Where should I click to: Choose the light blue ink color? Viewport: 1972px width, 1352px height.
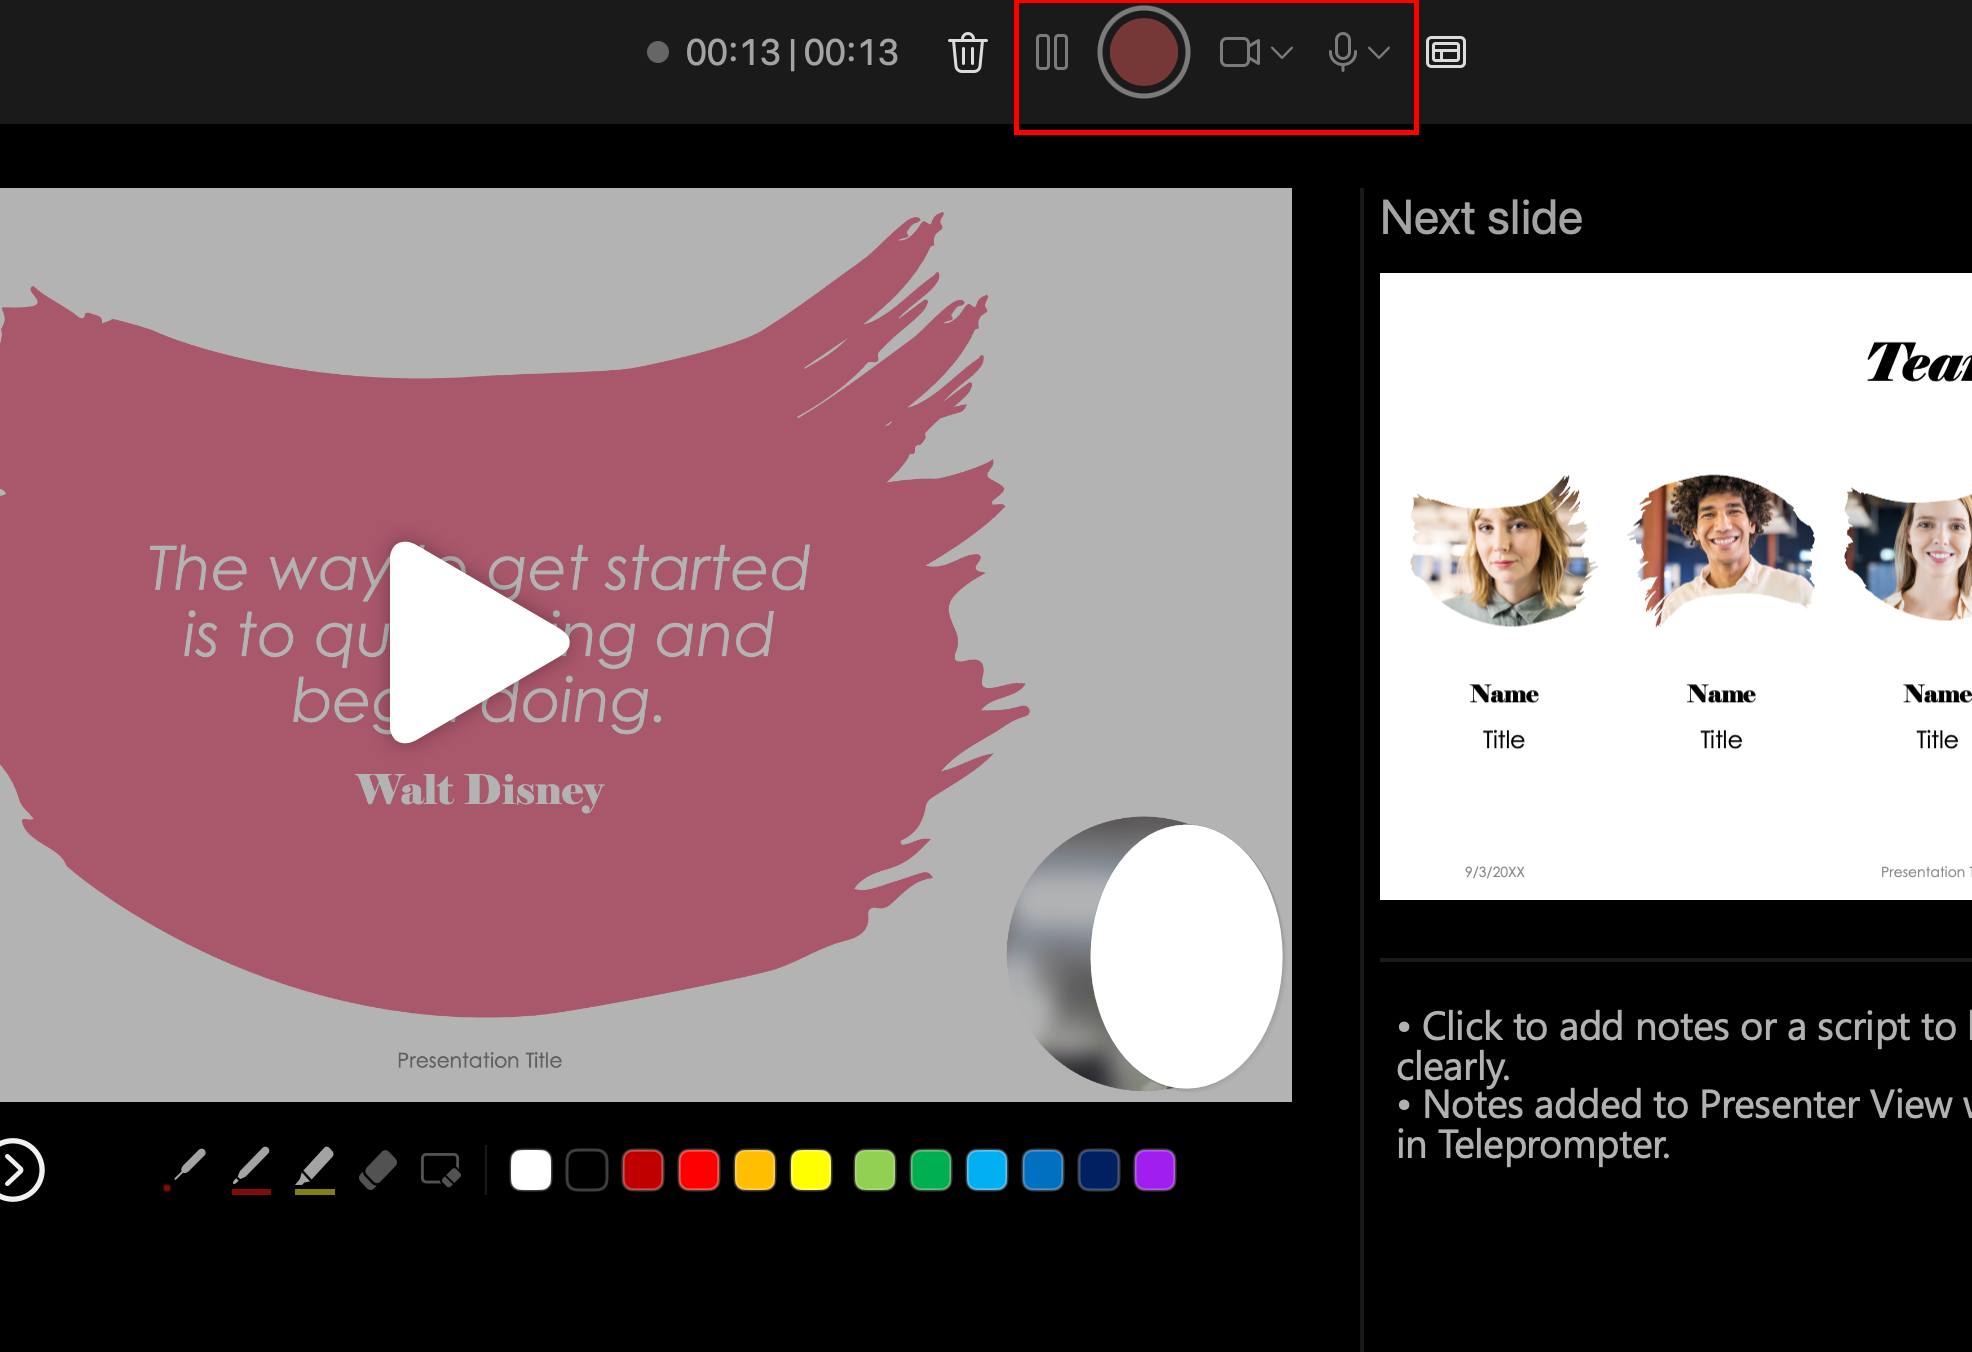tap(987, 1170)
